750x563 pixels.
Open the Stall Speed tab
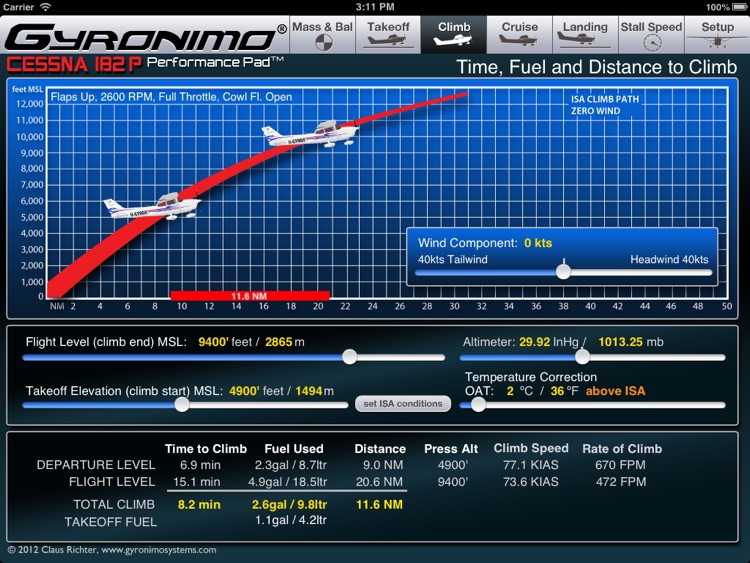[x=651, y=34]
